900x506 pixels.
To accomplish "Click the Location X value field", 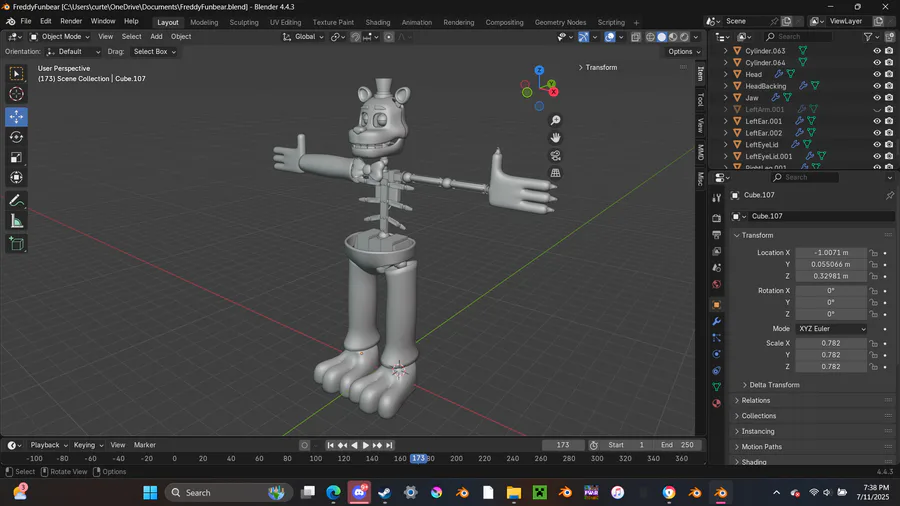I will point(831,253).
